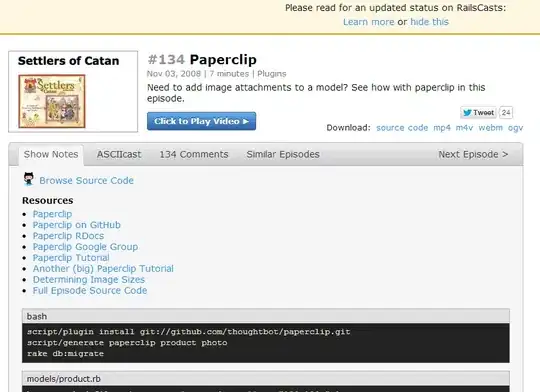
Task: Open Paperclip Google Group link
Action: [85, 247]
